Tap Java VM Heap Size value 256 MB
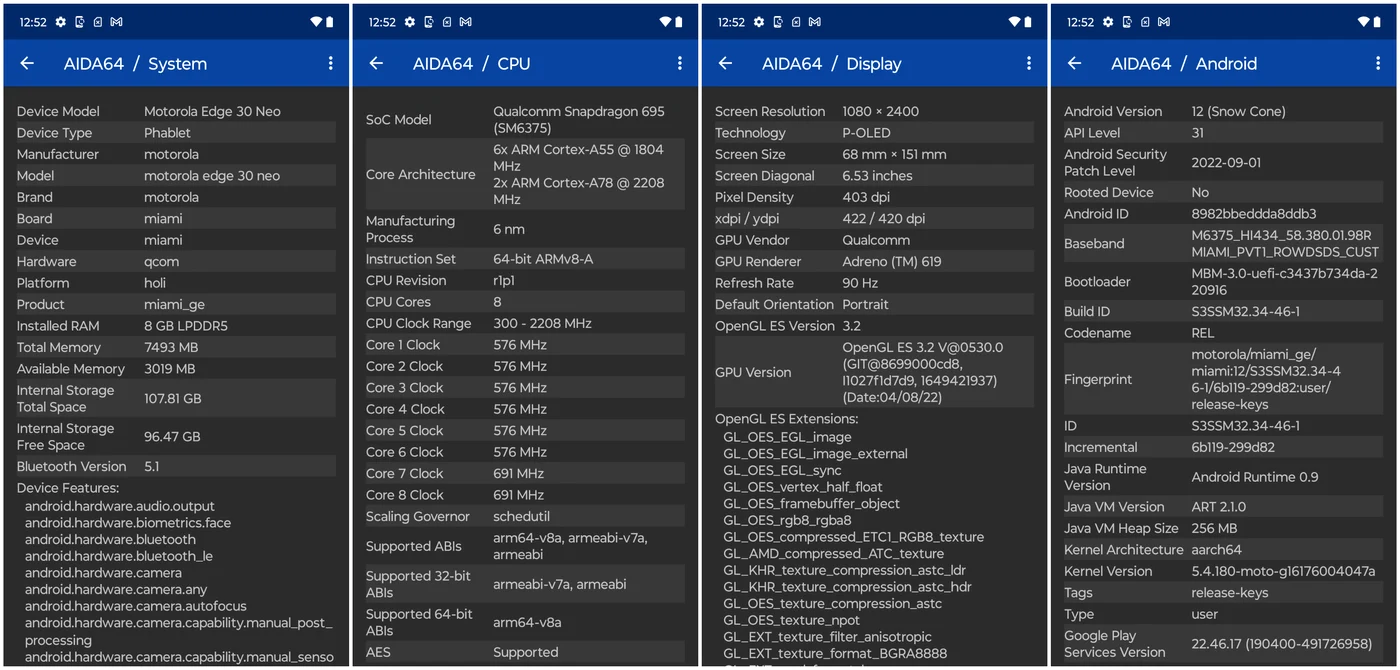Image resolution: width=1400 pixels, height=670 pixels. [x=1214, y=528]
